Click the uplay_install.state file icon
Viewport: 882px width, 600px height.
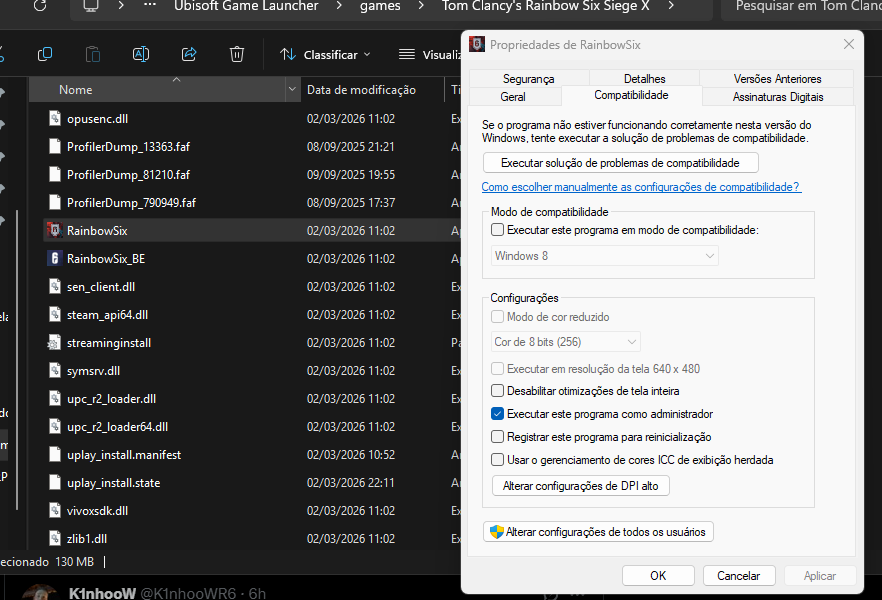point(55,483)
